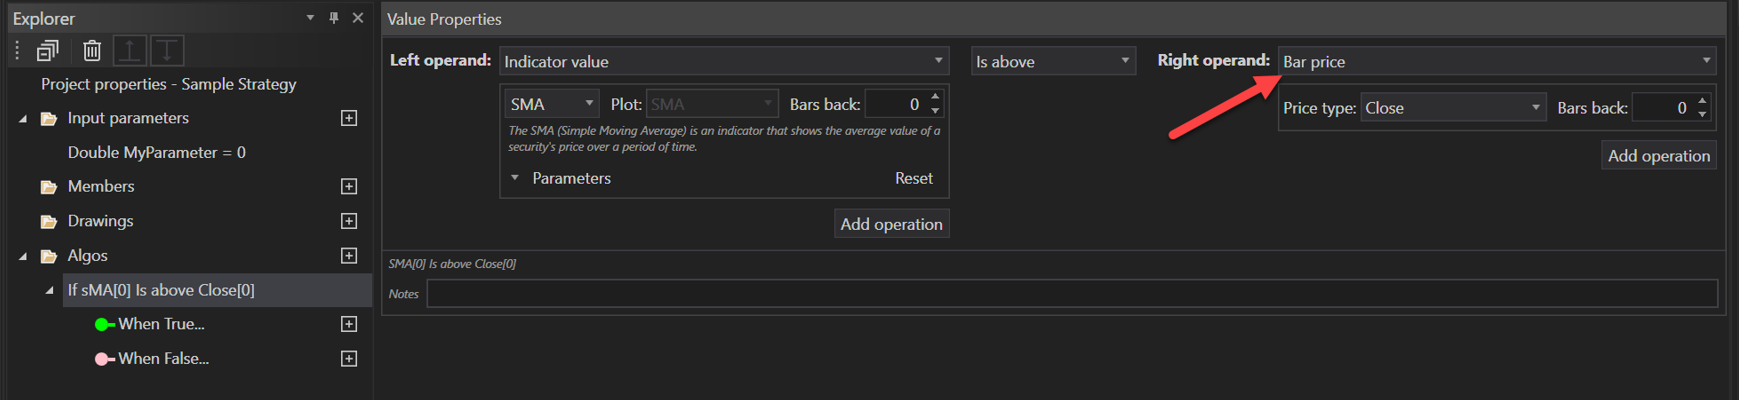Open the Is above comparison dropdown
The height and width of the screenshot is (400, 1739).
pos(1053,61)
